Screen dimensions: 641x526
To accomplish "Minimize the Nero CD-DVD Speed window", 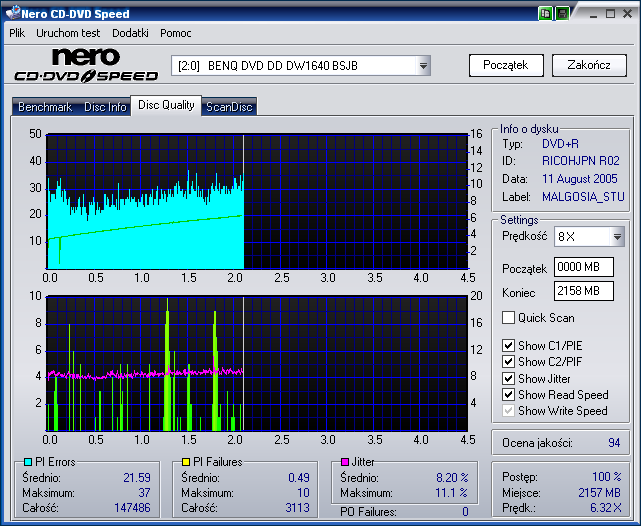I will click(x=594, y=14).
